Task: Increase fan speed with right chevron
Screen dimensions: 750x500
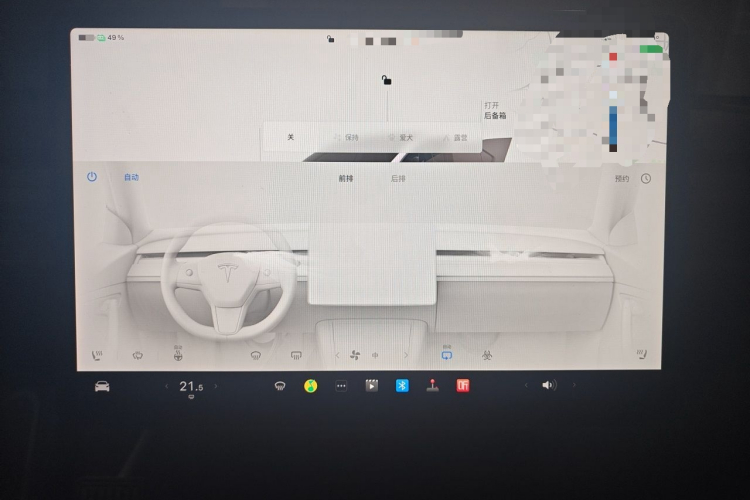Action: pos(406,356)
